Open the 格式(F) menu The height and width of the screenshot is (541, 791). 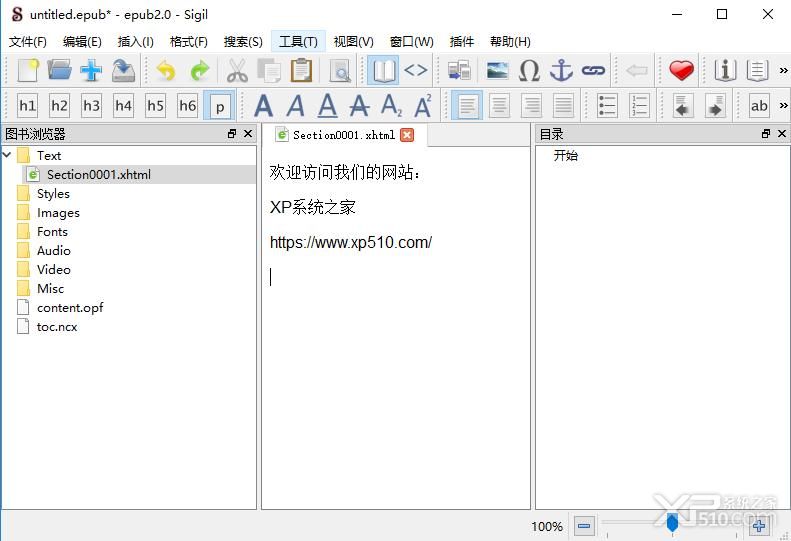189,41
